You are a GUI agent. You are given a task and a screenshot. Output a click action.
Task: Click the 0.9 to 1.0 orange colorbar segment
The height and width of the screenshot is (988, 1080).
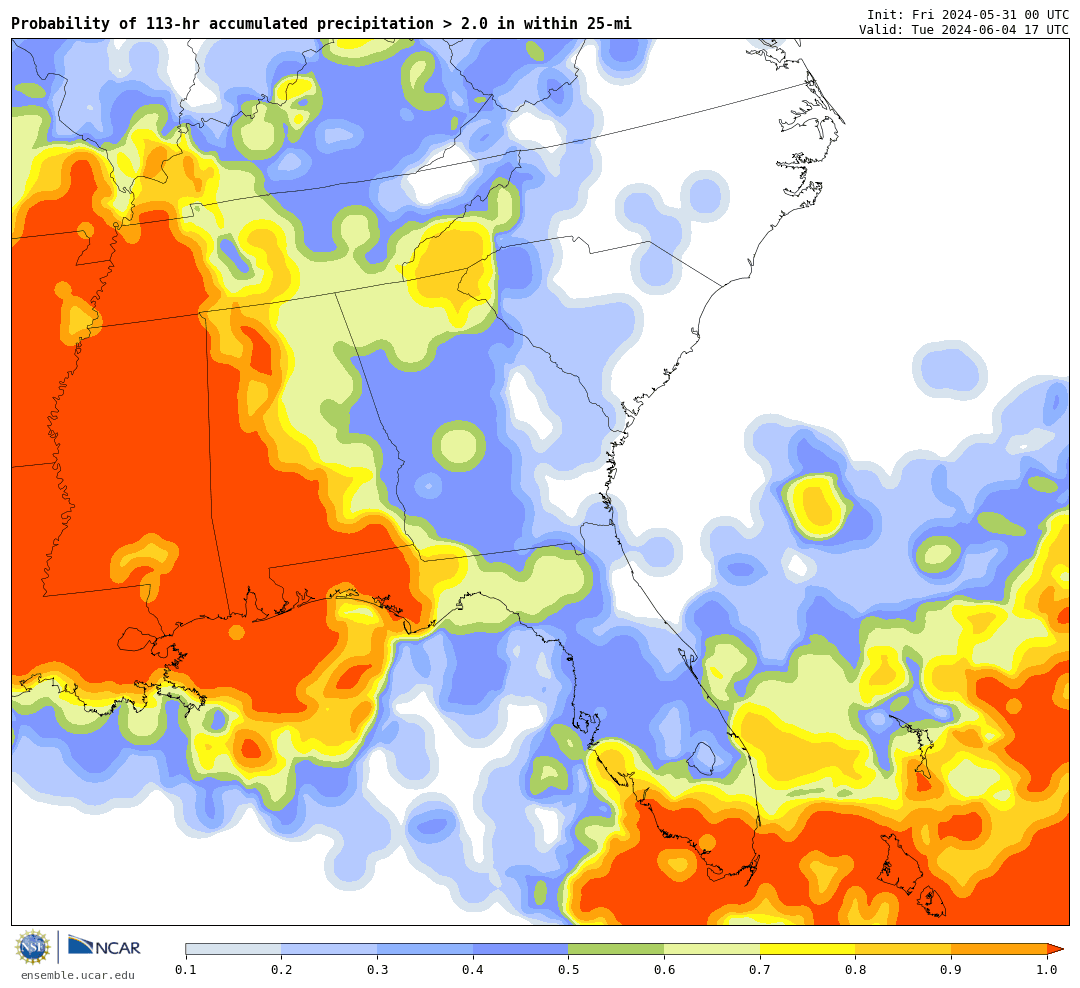pyautogui.click(x=999, y=949)
